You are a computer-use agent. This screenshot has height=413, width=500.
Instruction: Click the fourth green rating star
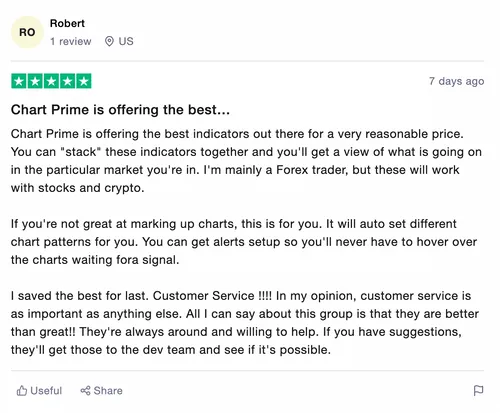click(67, 81)
